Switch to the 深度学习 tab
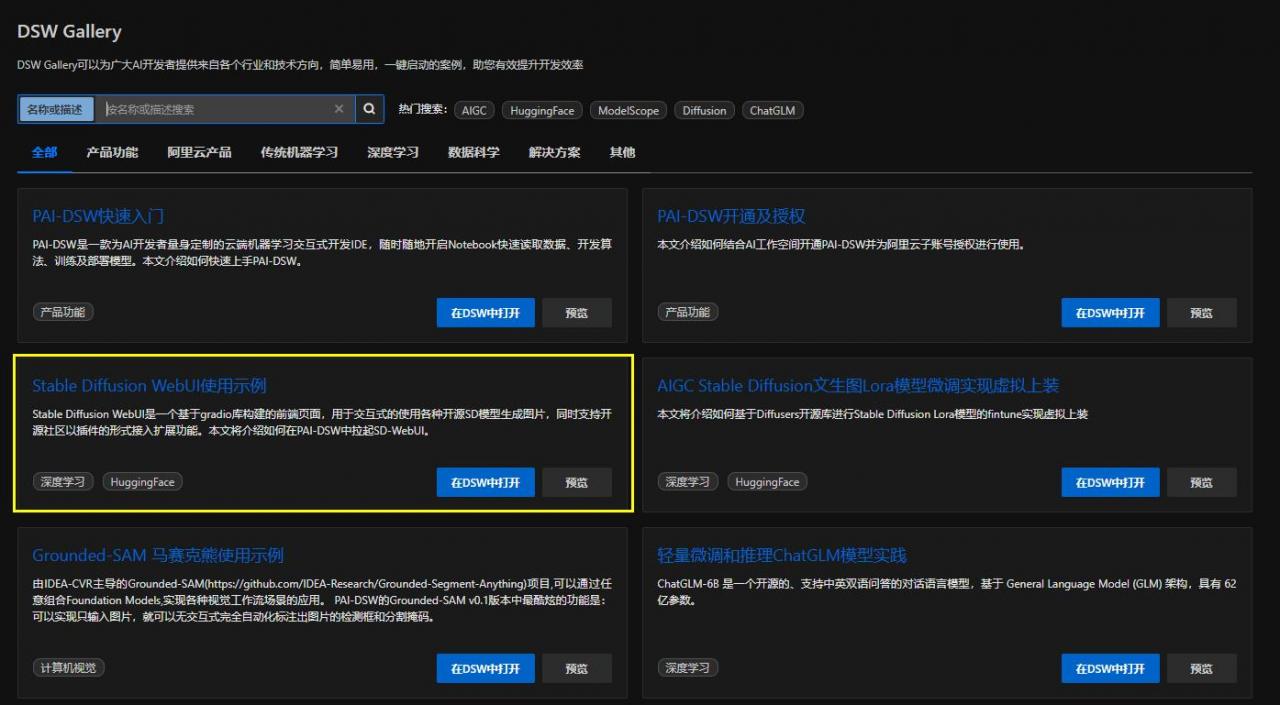Viewport: 1280px width, 705px height. point(393,152)
